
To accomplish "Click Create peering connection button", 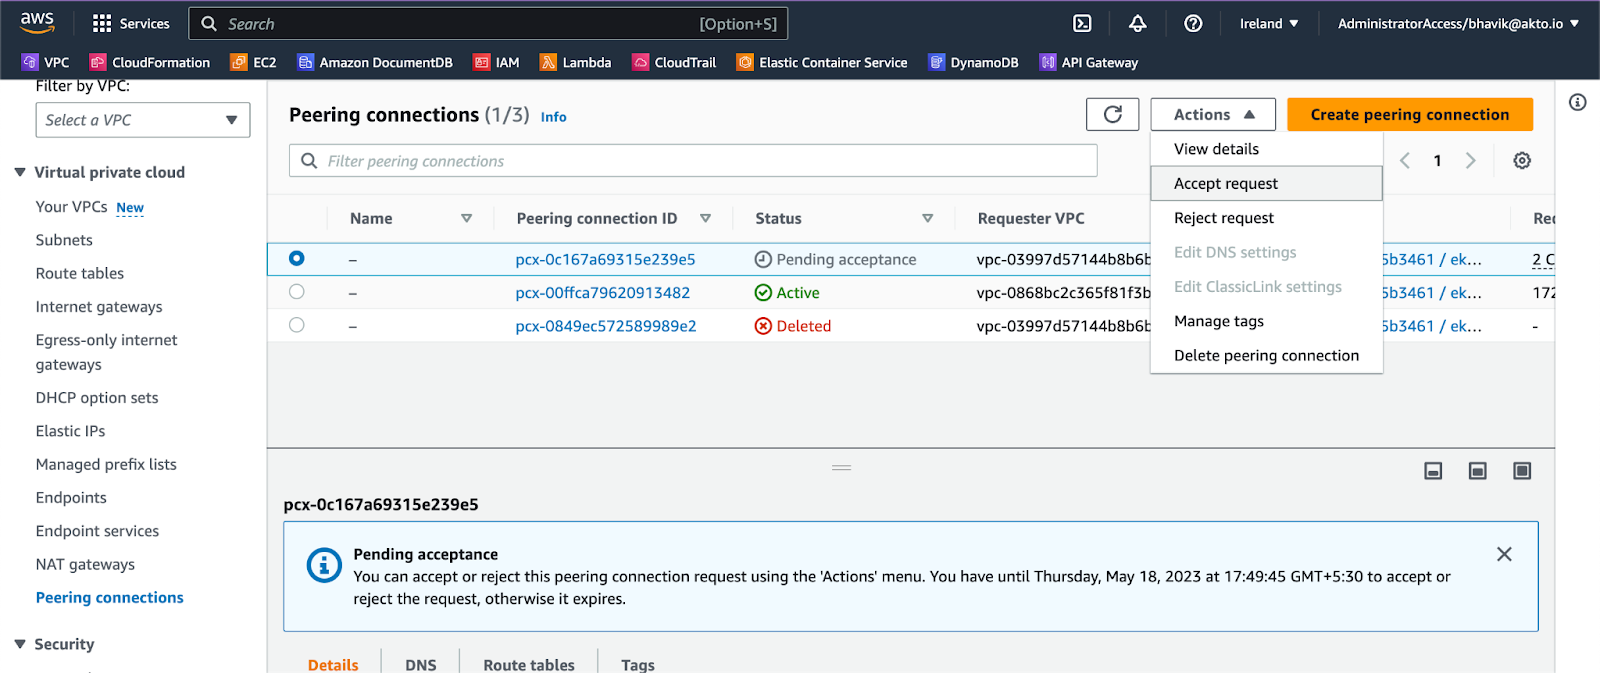I will (x=1409, y=114).
